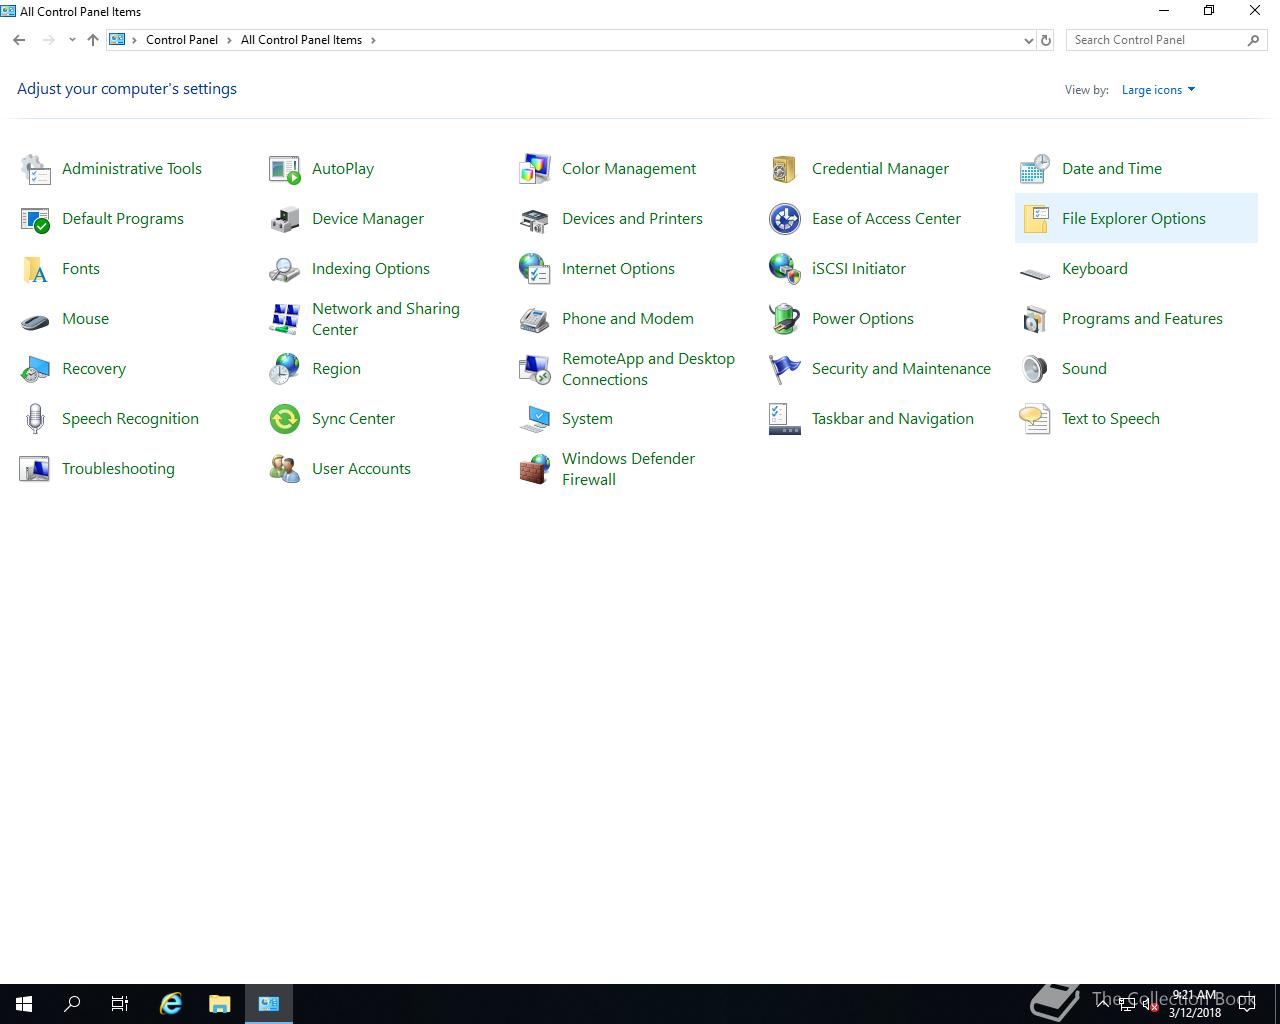Open the Phone and Modem icon

pos(535,319)
